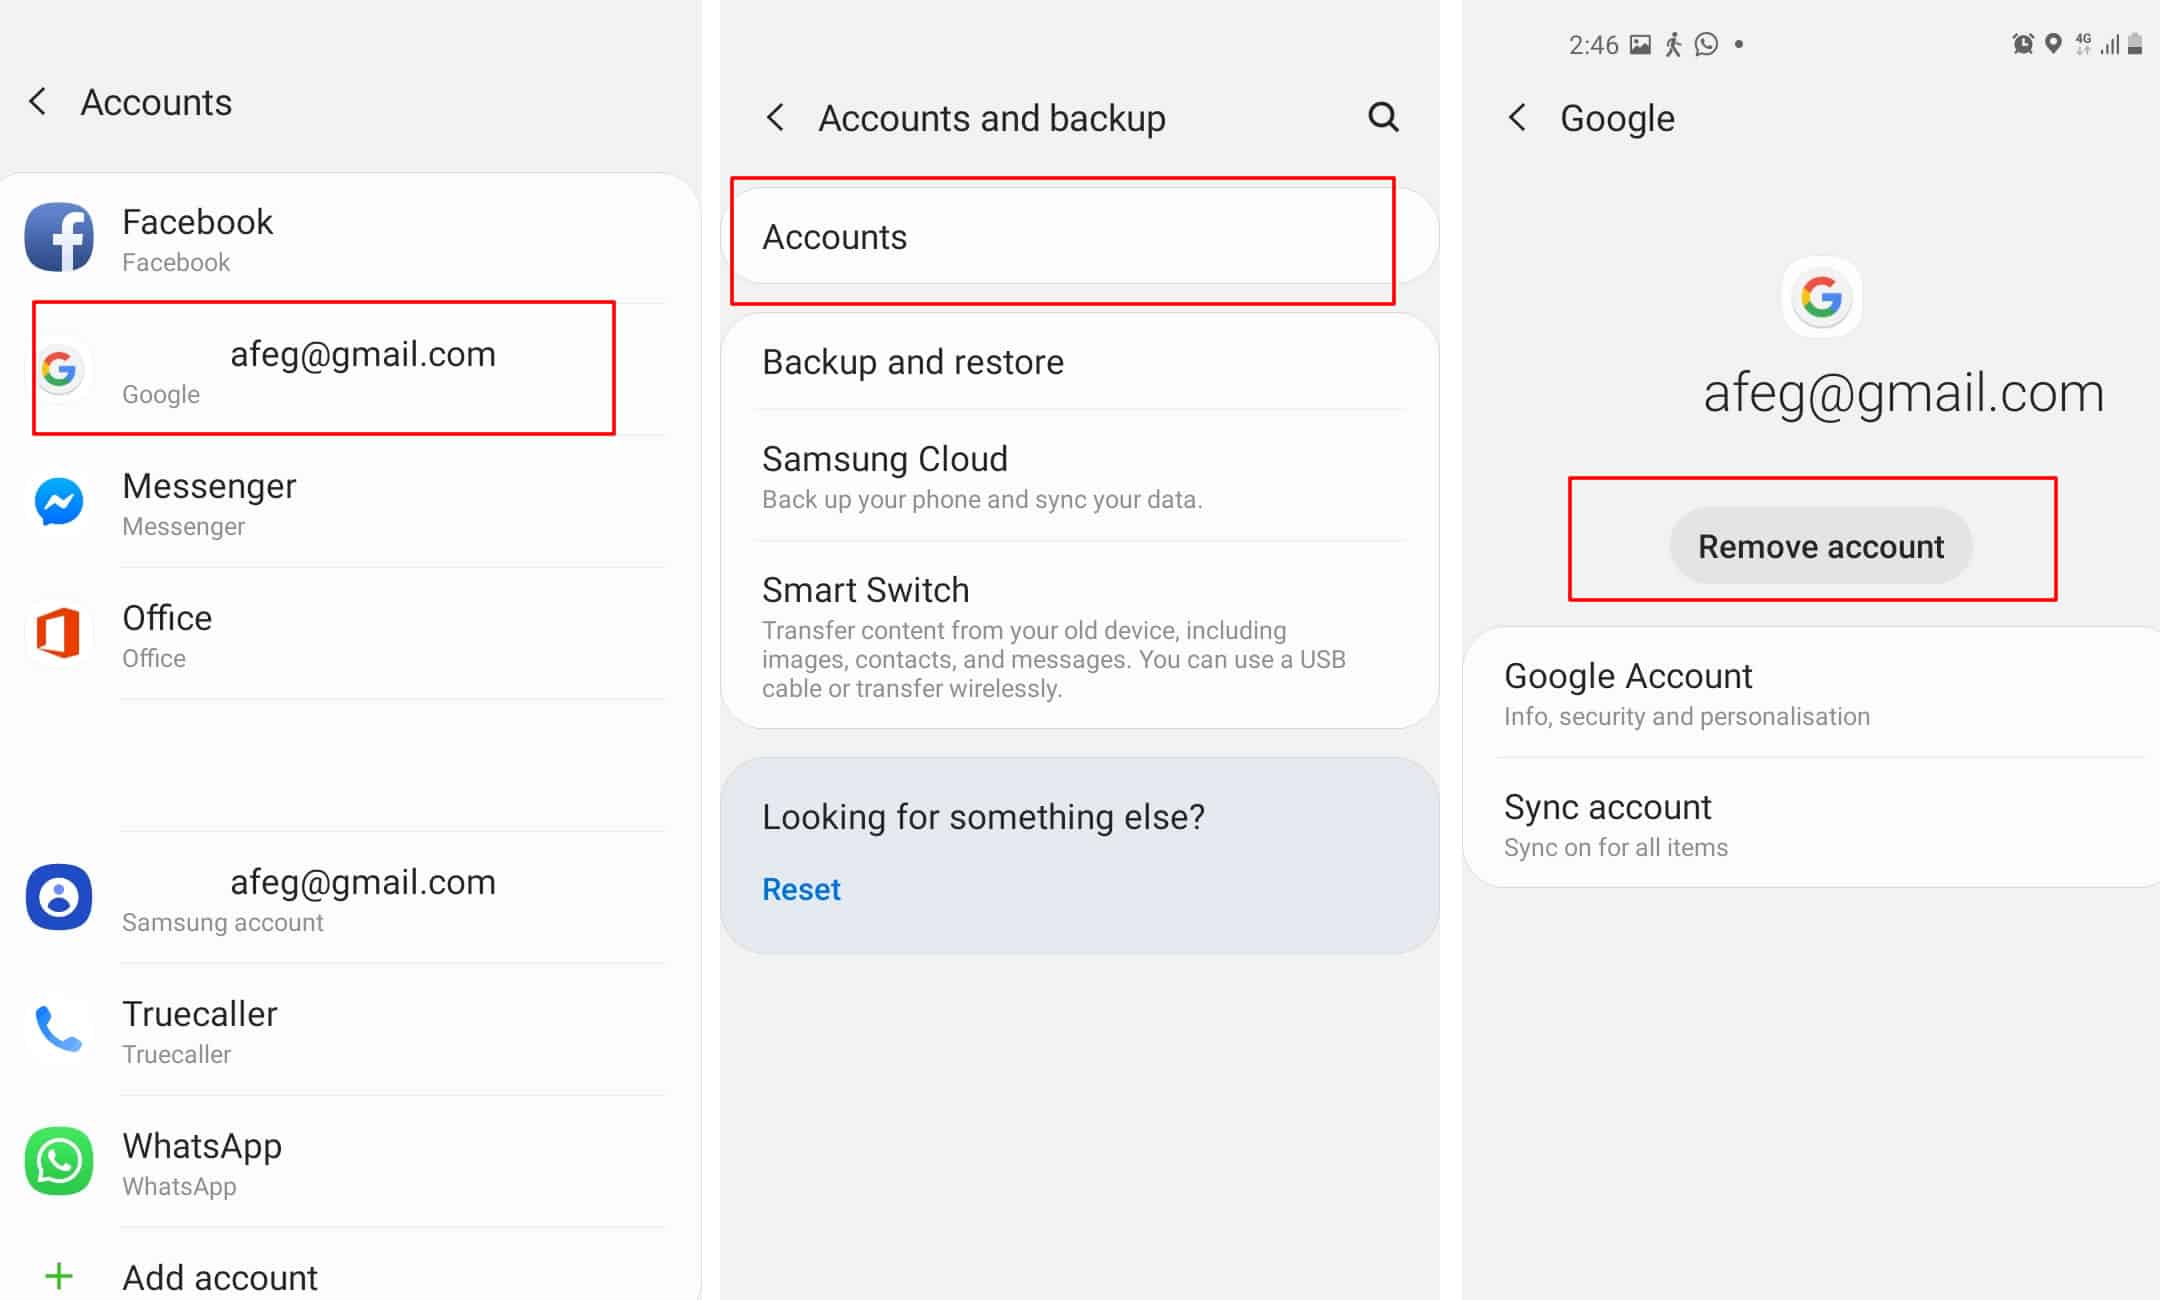Tap the signal strength icon in status bar

tap(2110, 44)
